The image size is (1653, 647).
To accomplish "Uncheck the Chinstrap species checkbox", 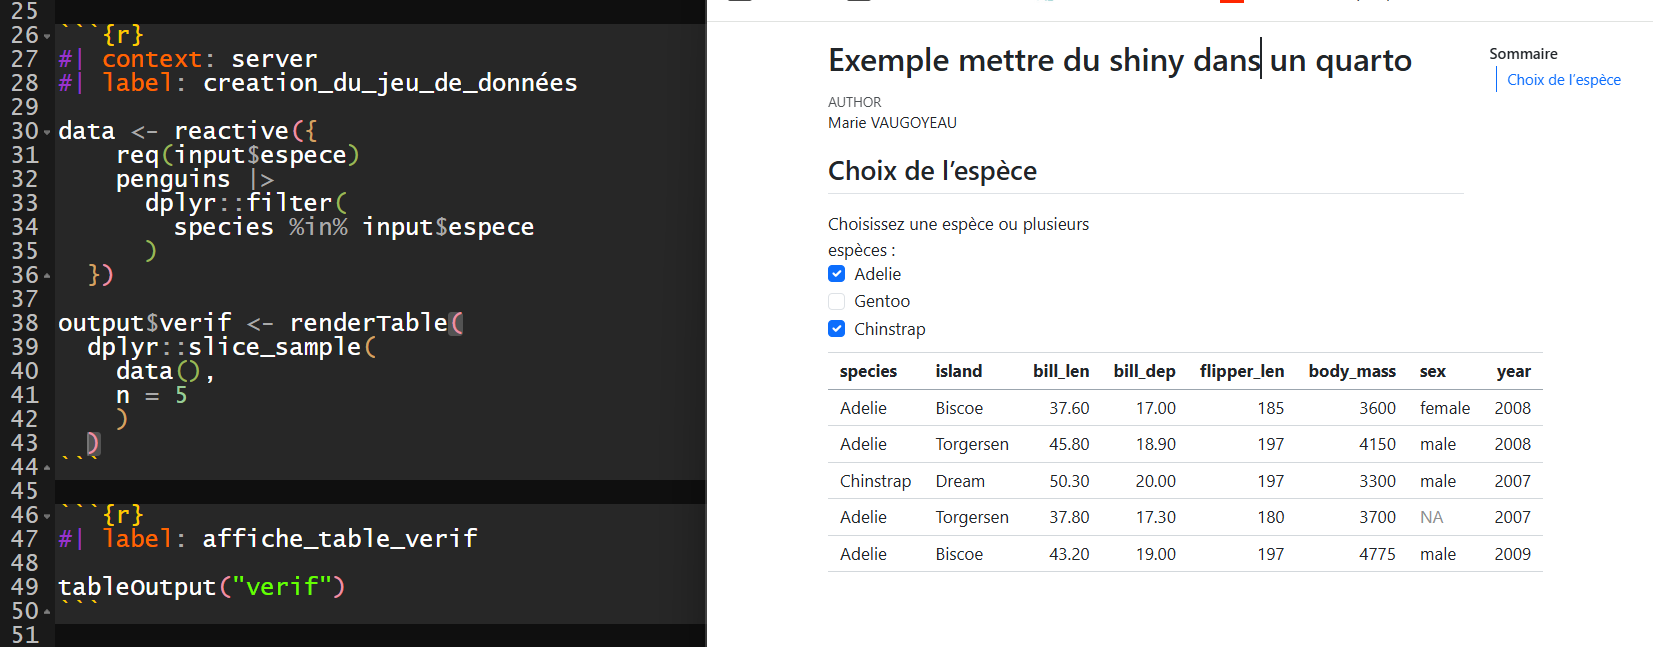I will [837, 329].
